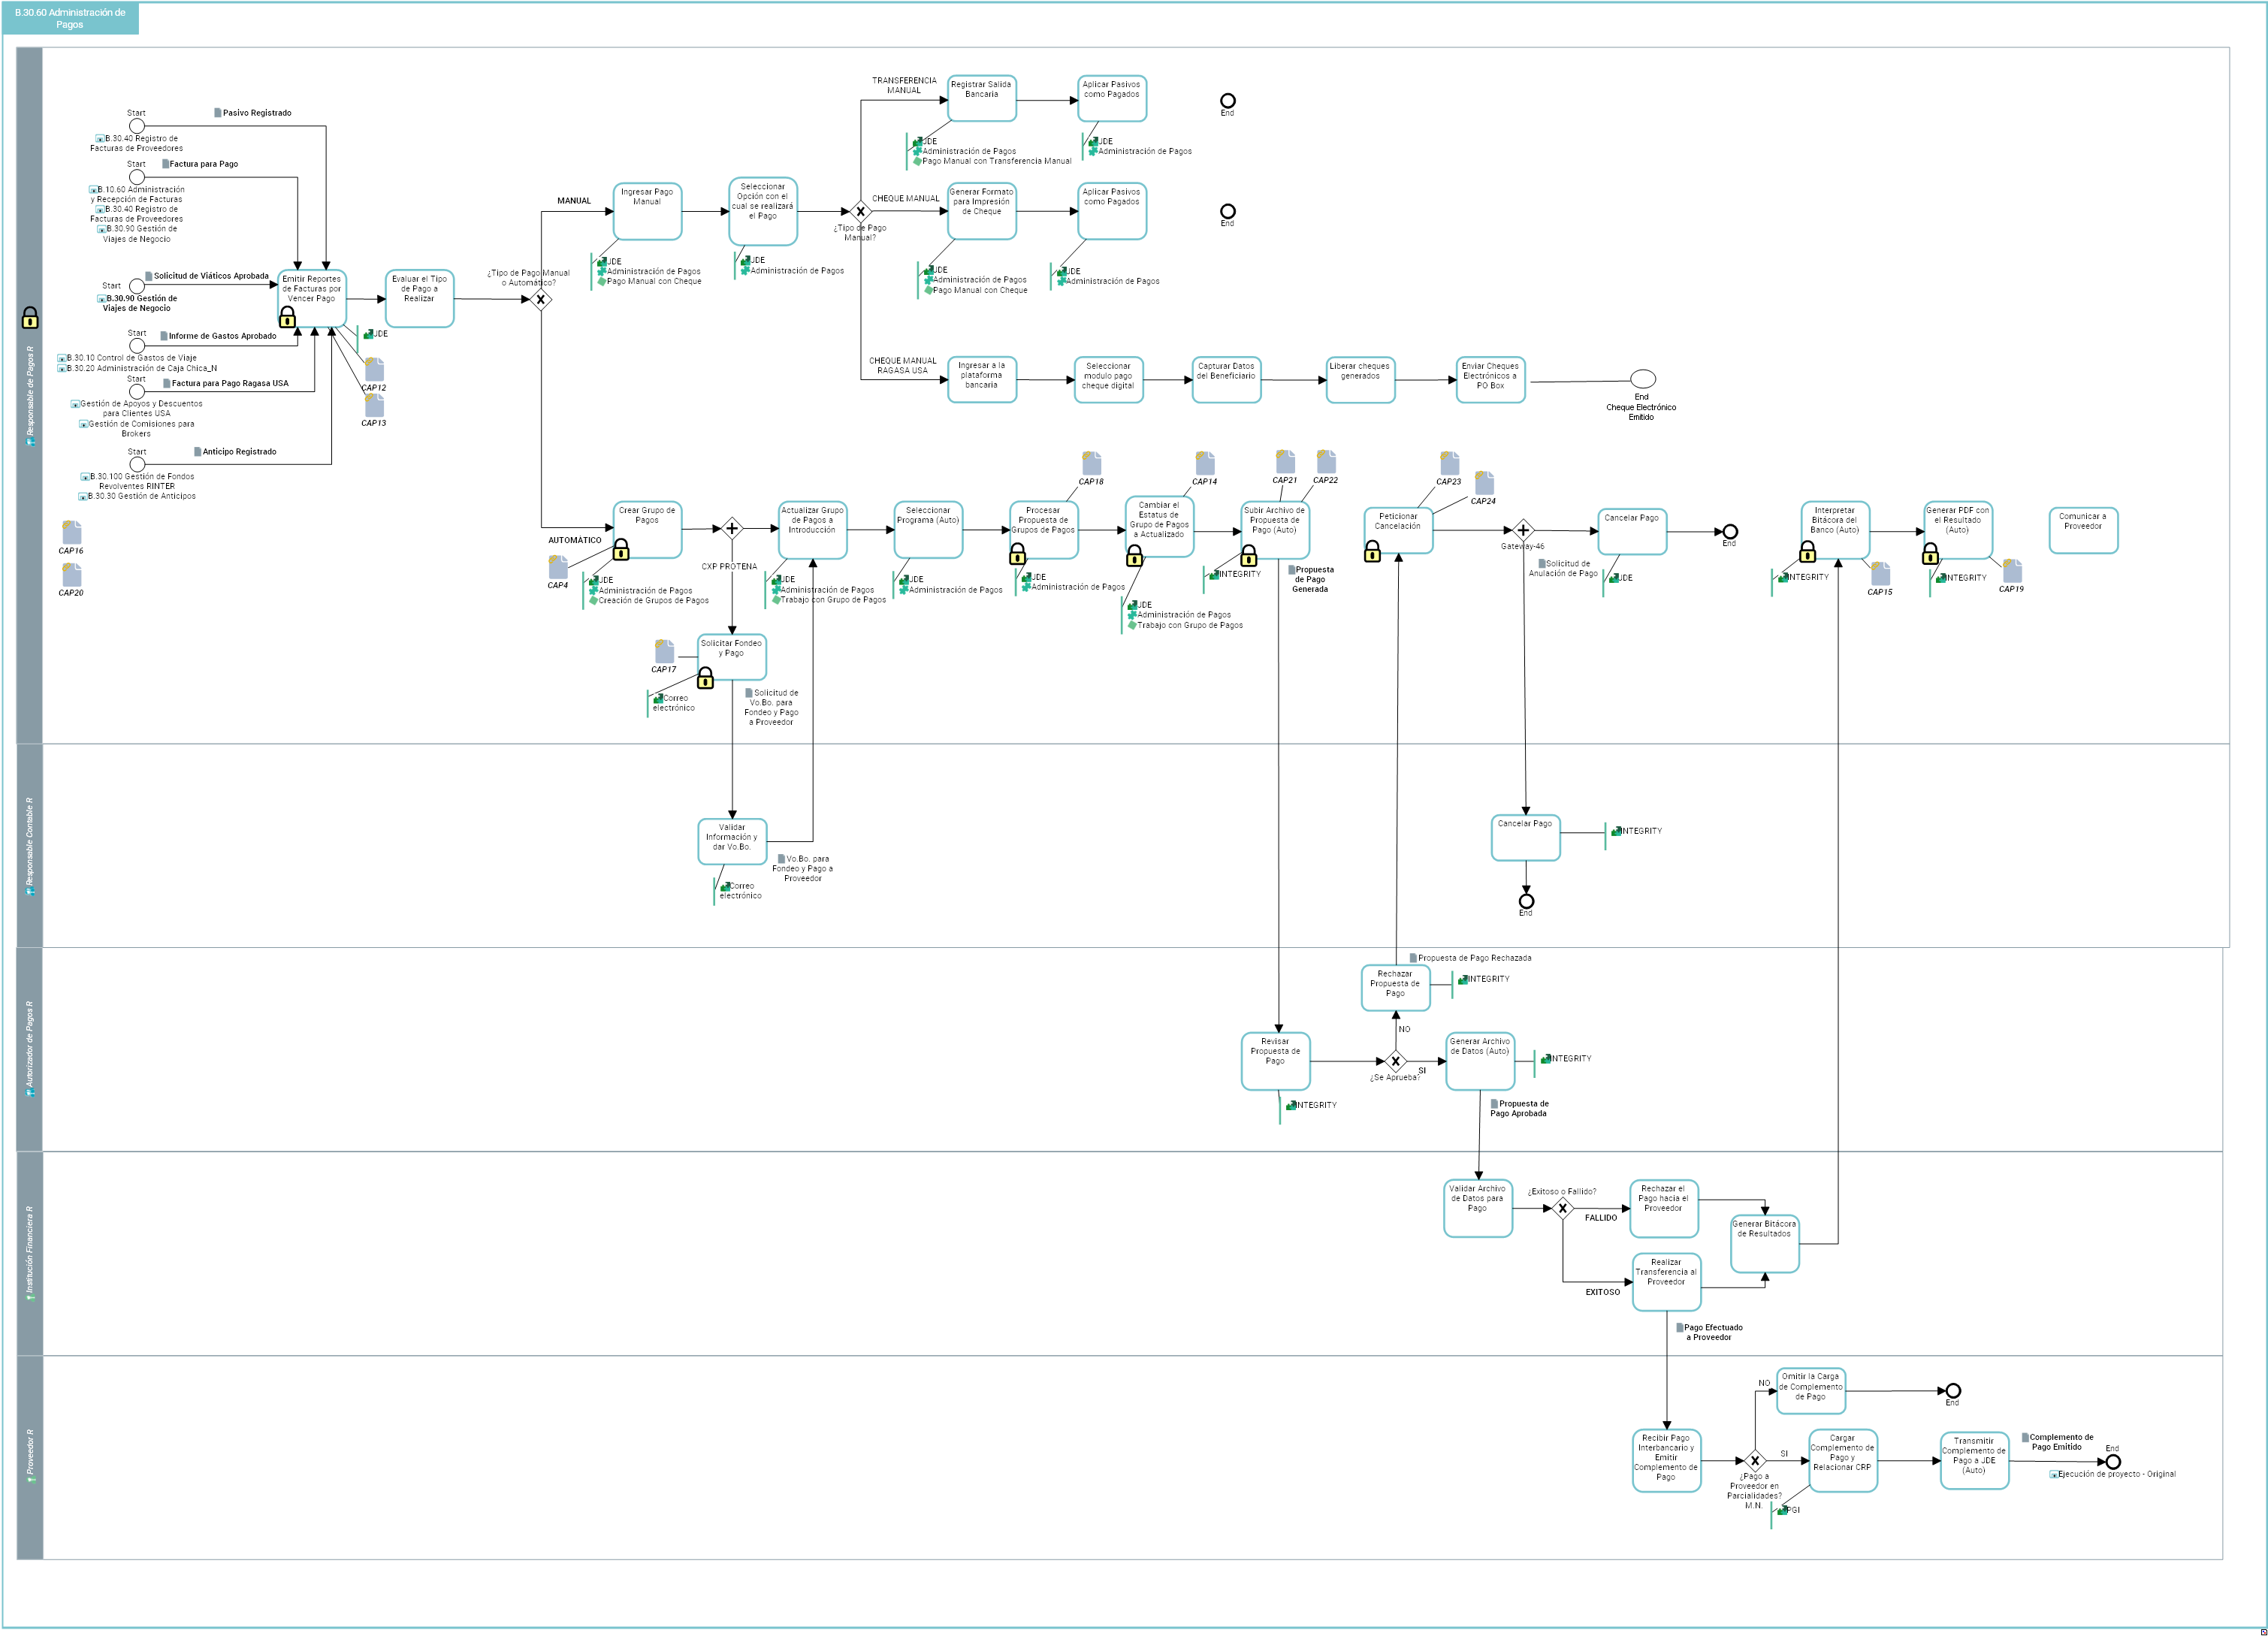Click Generar Formato para Impresión de Cheque task
The image size is (2268, 1636).
pos(982,211)
